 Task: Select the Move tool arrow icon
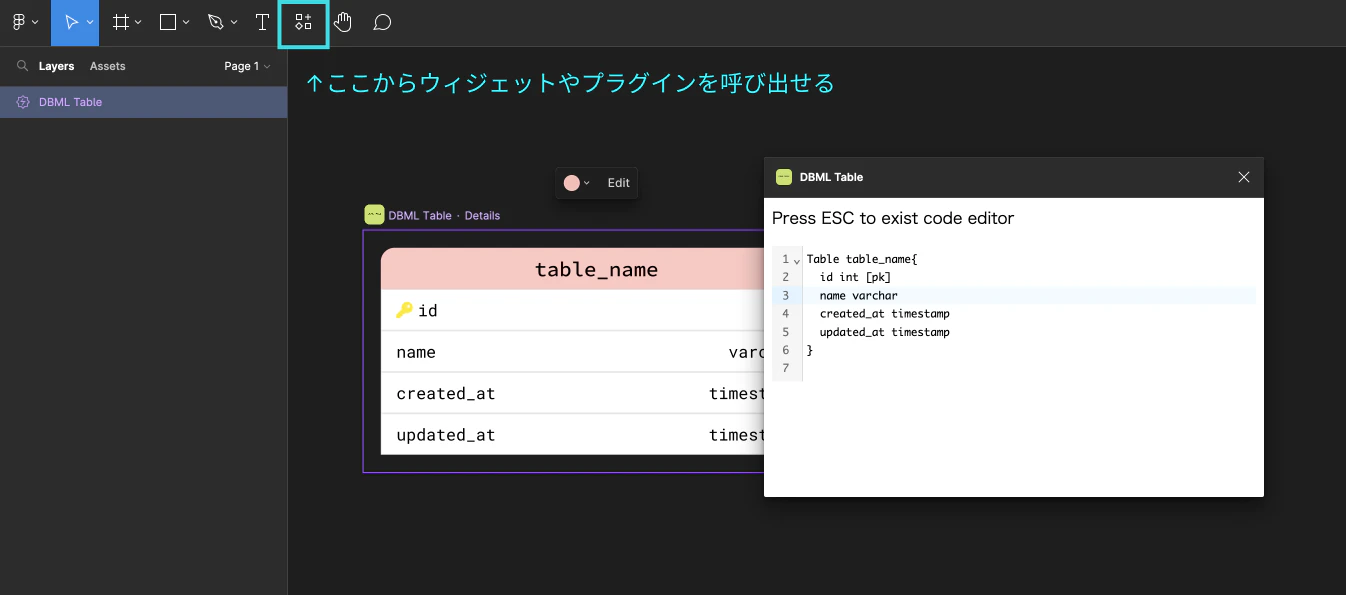[x=71, y=22]
